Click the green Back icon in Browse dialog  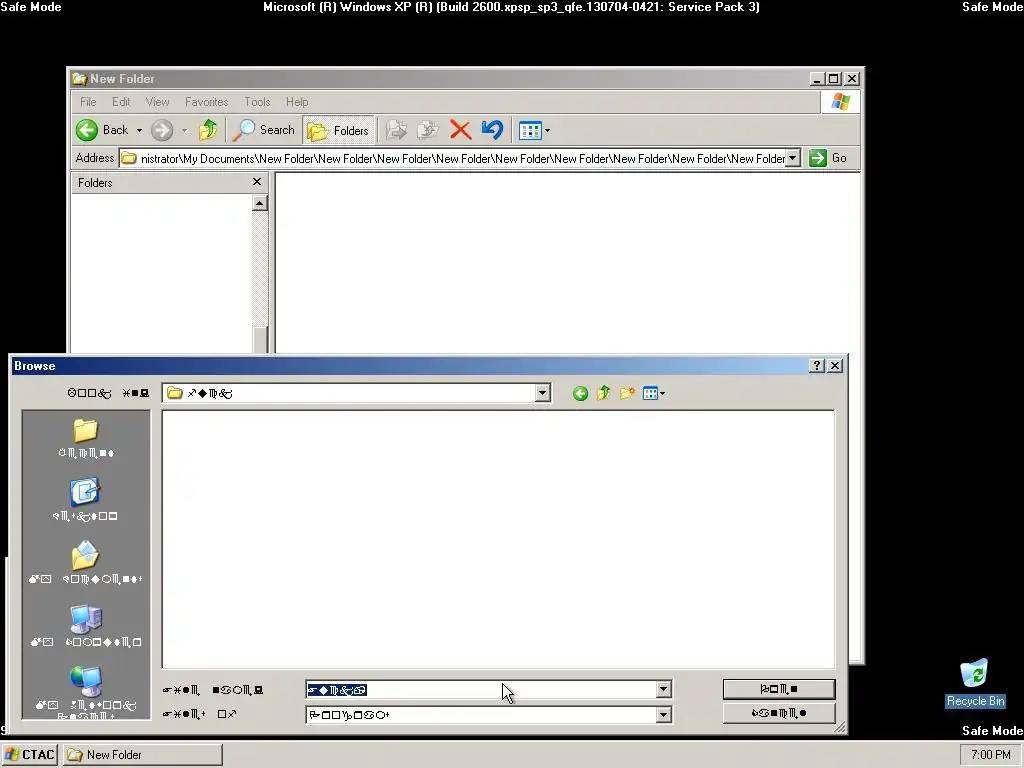pyautogui.click(x=580, y=393)
